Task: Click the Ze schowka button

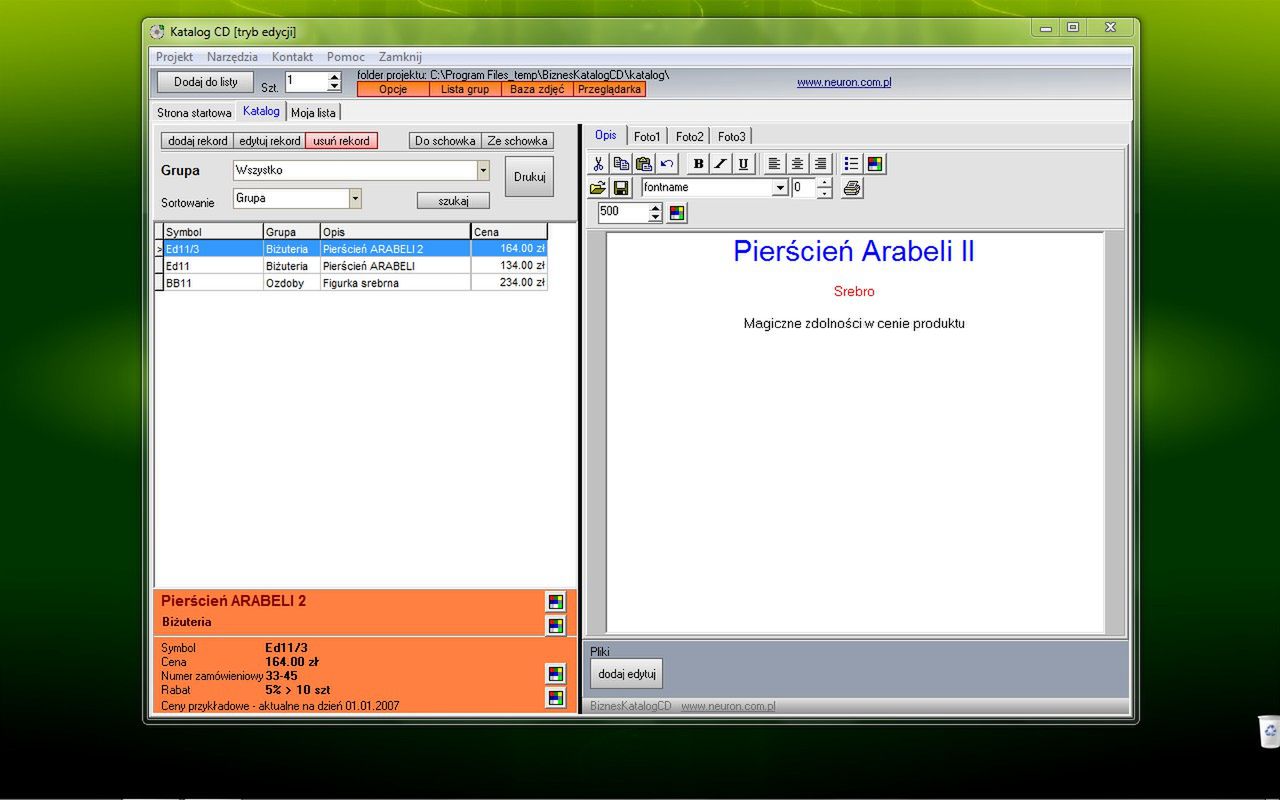Action: 517,141
